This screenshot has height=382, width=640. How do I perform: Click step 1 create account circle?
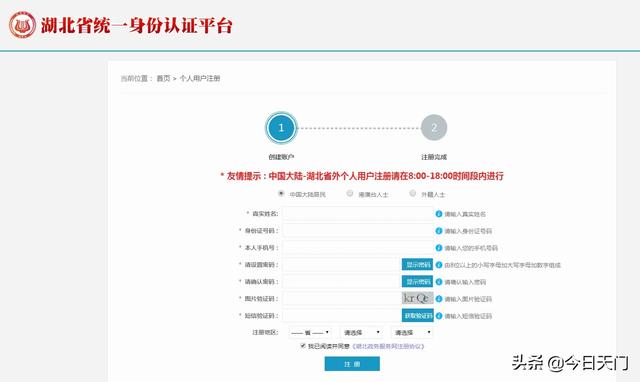coord(281,128)
